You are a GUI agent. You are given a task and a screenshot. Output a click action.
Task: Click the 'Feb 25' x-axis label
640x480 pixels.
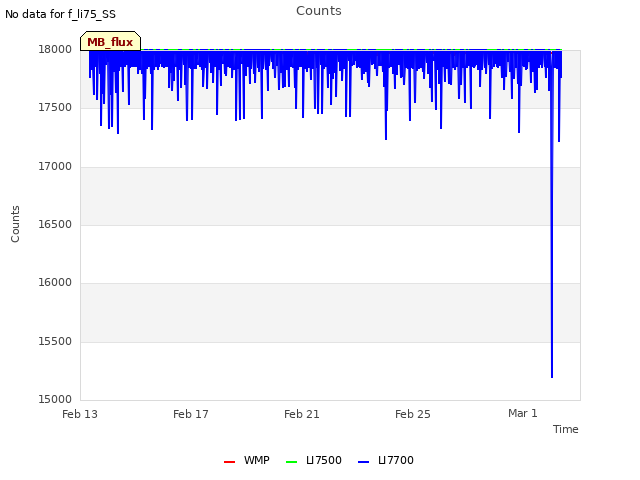413,414
